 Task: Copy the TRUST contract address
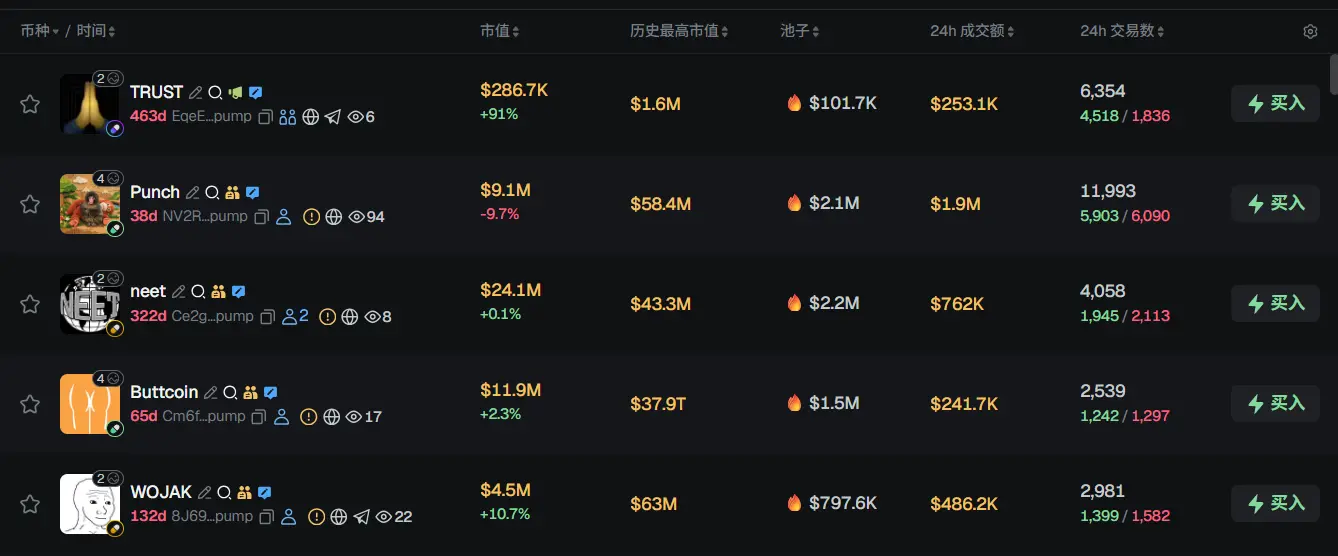(266, 117)
